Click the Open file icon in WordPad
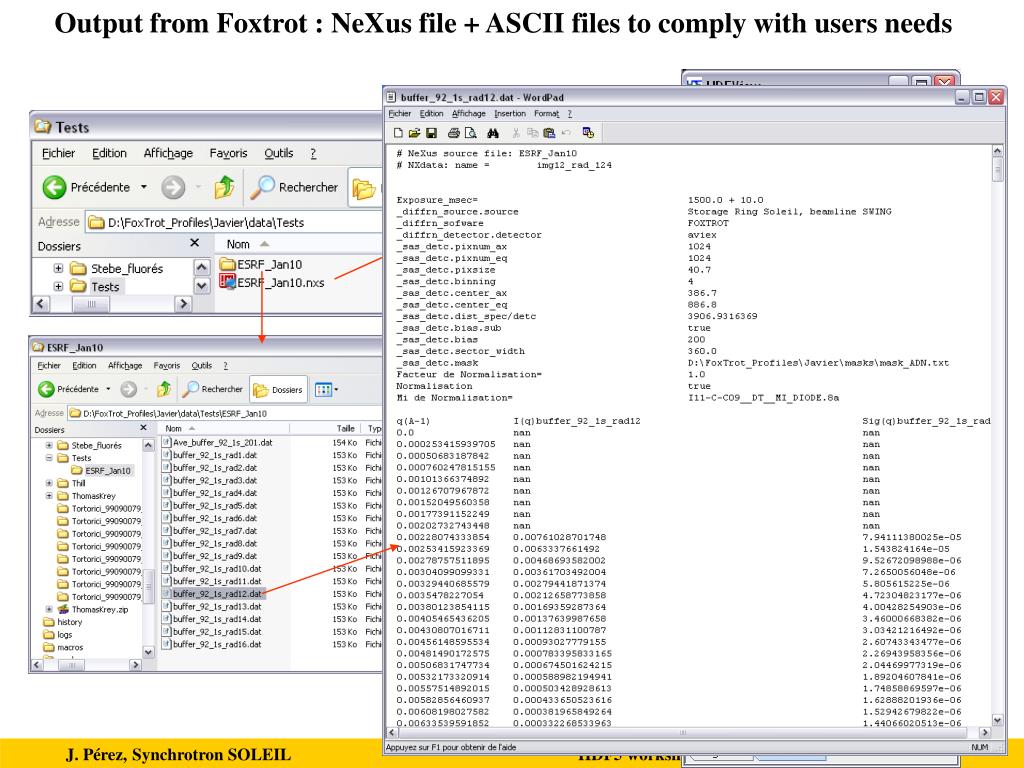The width and height of the screenshot is (1024, 768). pyautogui.click(x=414, y=133)
